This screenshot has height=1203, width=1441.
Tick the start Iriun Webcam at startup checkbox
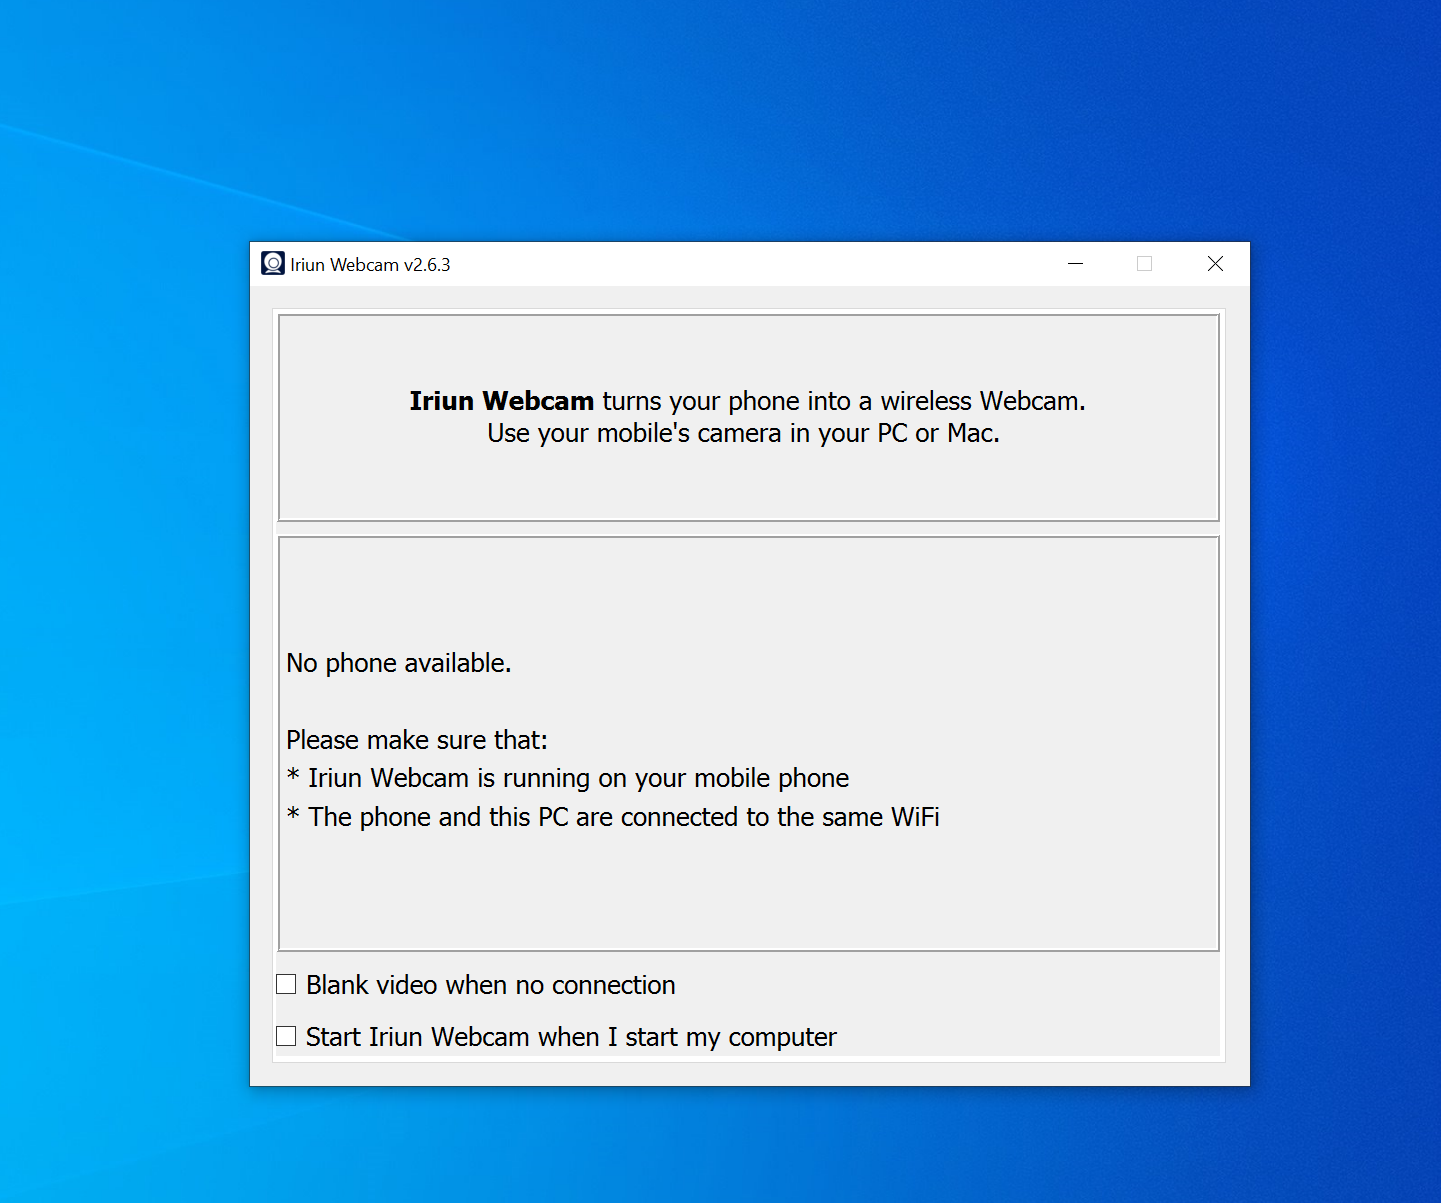286,1037
